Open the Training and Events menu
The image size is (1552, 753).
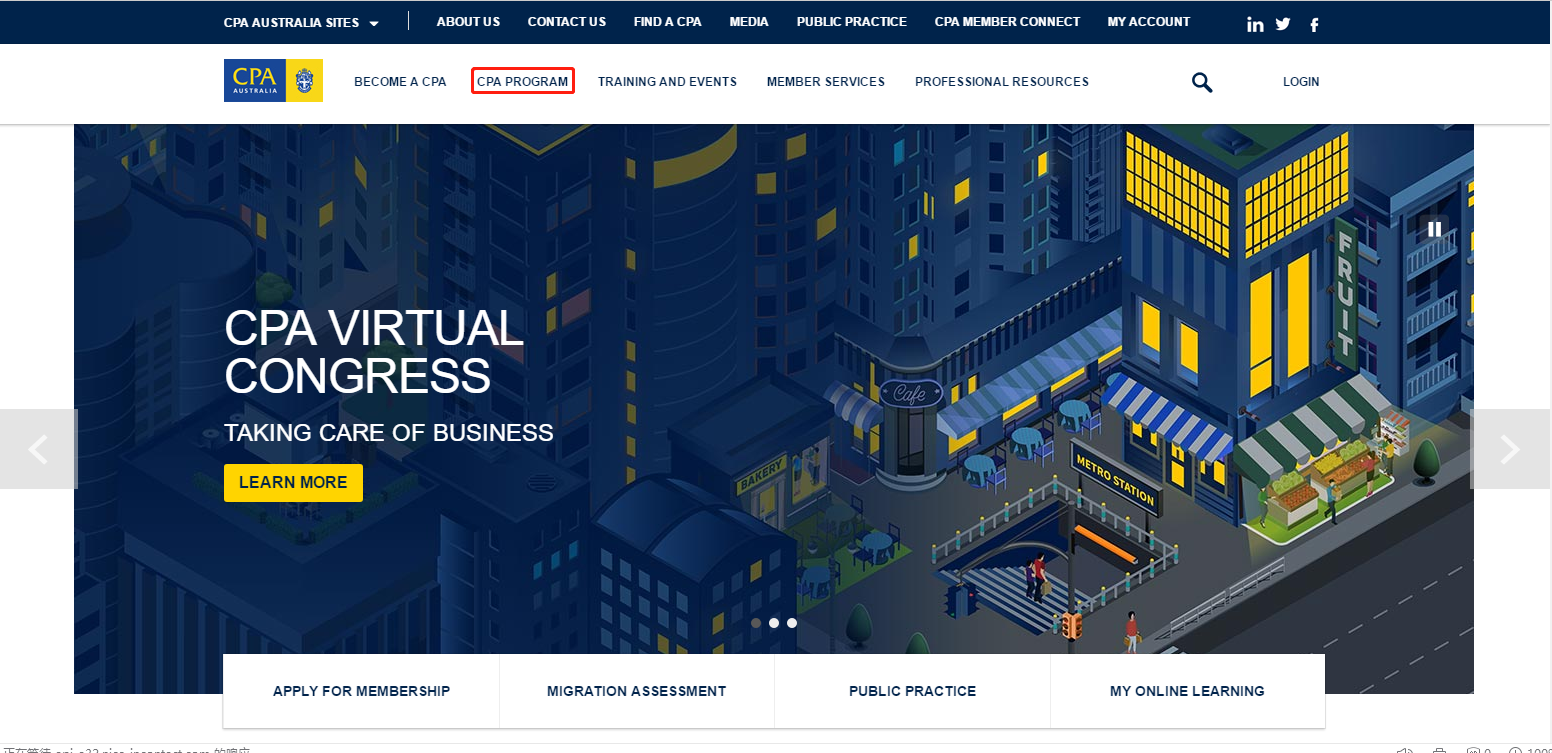point(667,82)
